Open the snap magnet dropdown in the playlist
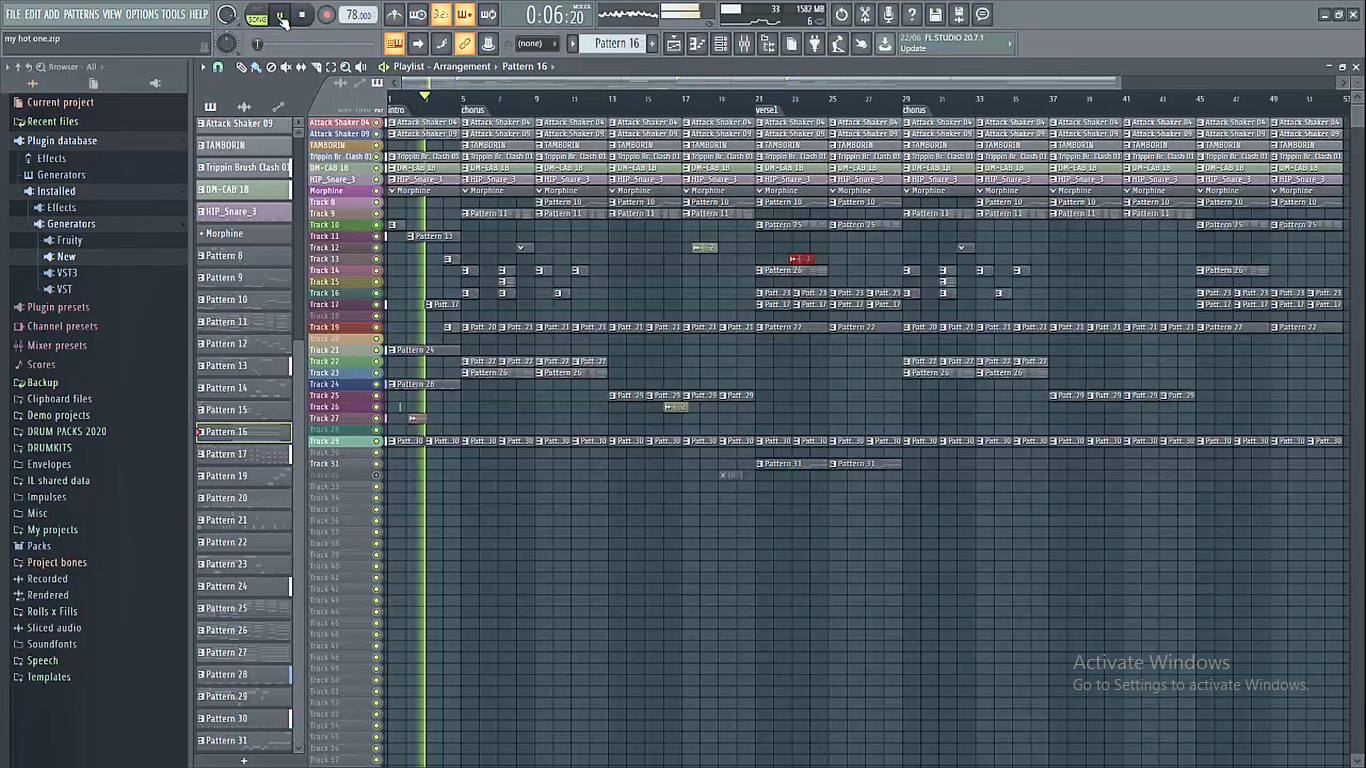The height and width of the screenshot is (768, 1366). pos(218,66)
